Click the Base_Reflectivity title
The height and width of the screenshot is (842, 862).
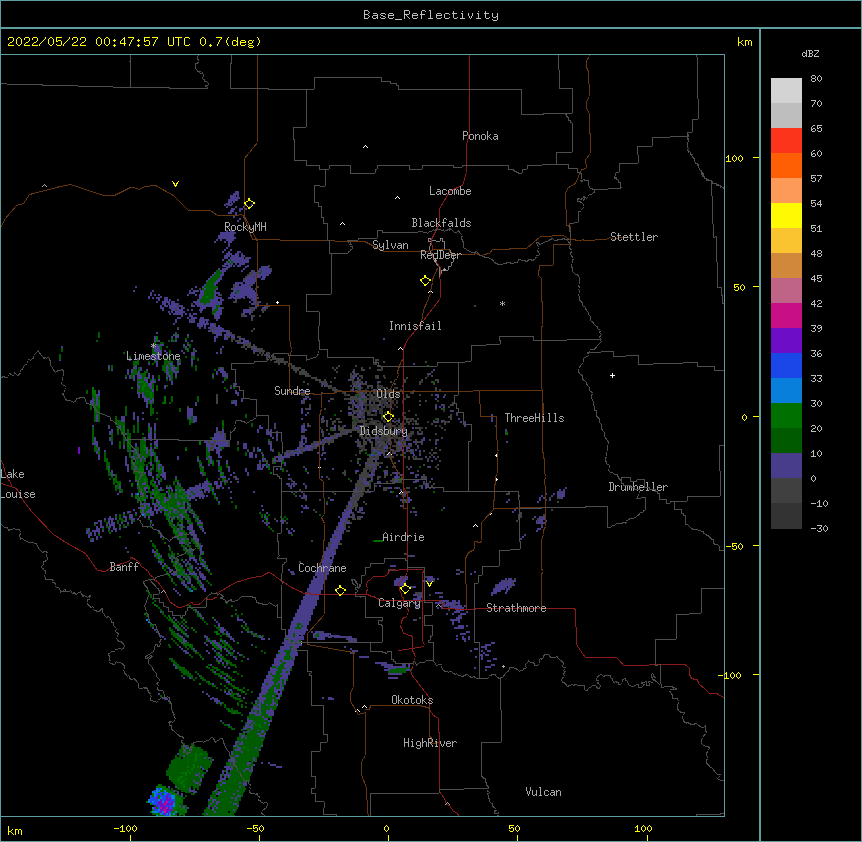pyautogui.click(x=431, y=15)
